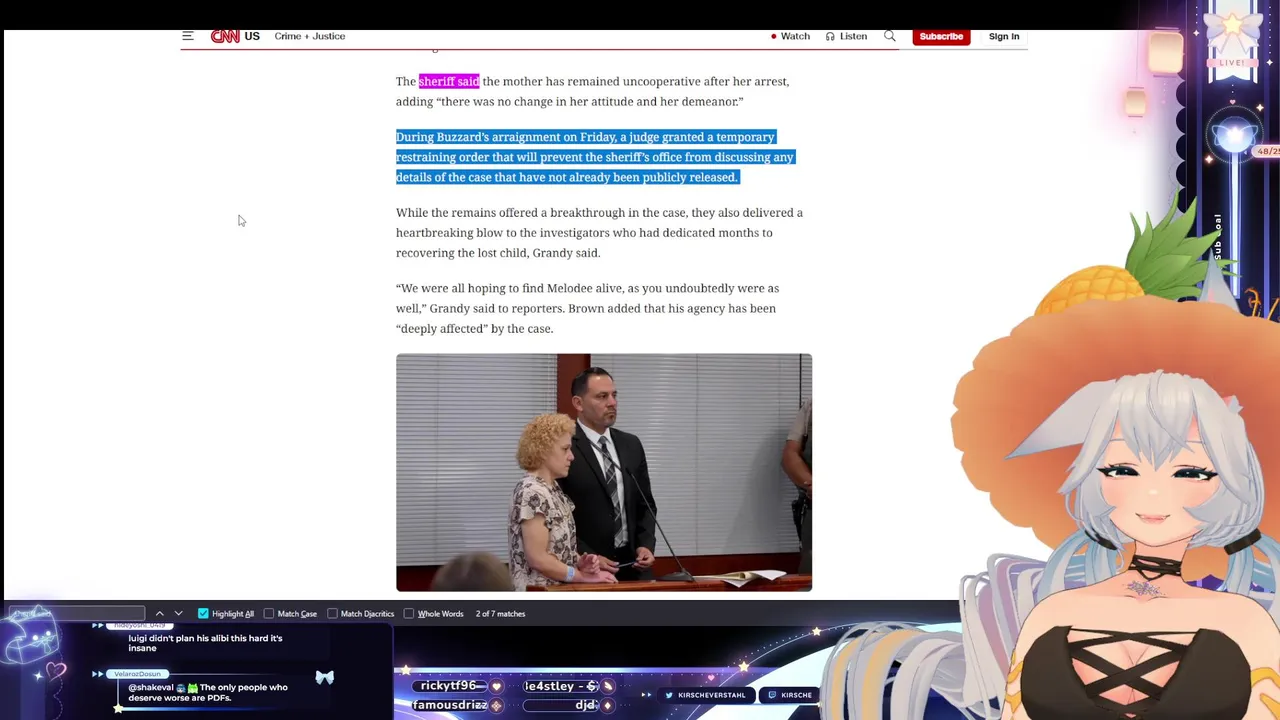Click the CNN logo
This screenshot has height=720, width=1280.
pyautogui.click(x=225, y=36)
